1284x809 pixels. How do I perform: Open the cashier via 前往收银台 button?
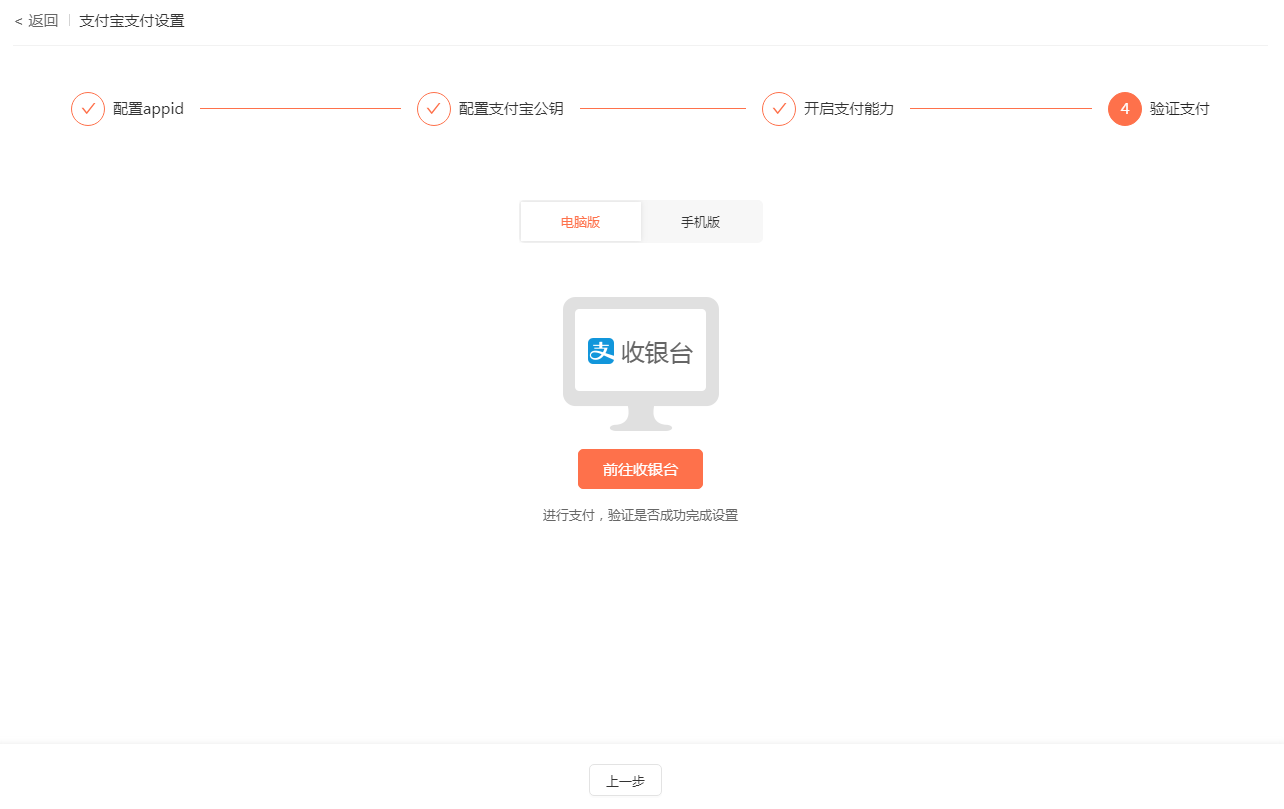pos(640,469)
